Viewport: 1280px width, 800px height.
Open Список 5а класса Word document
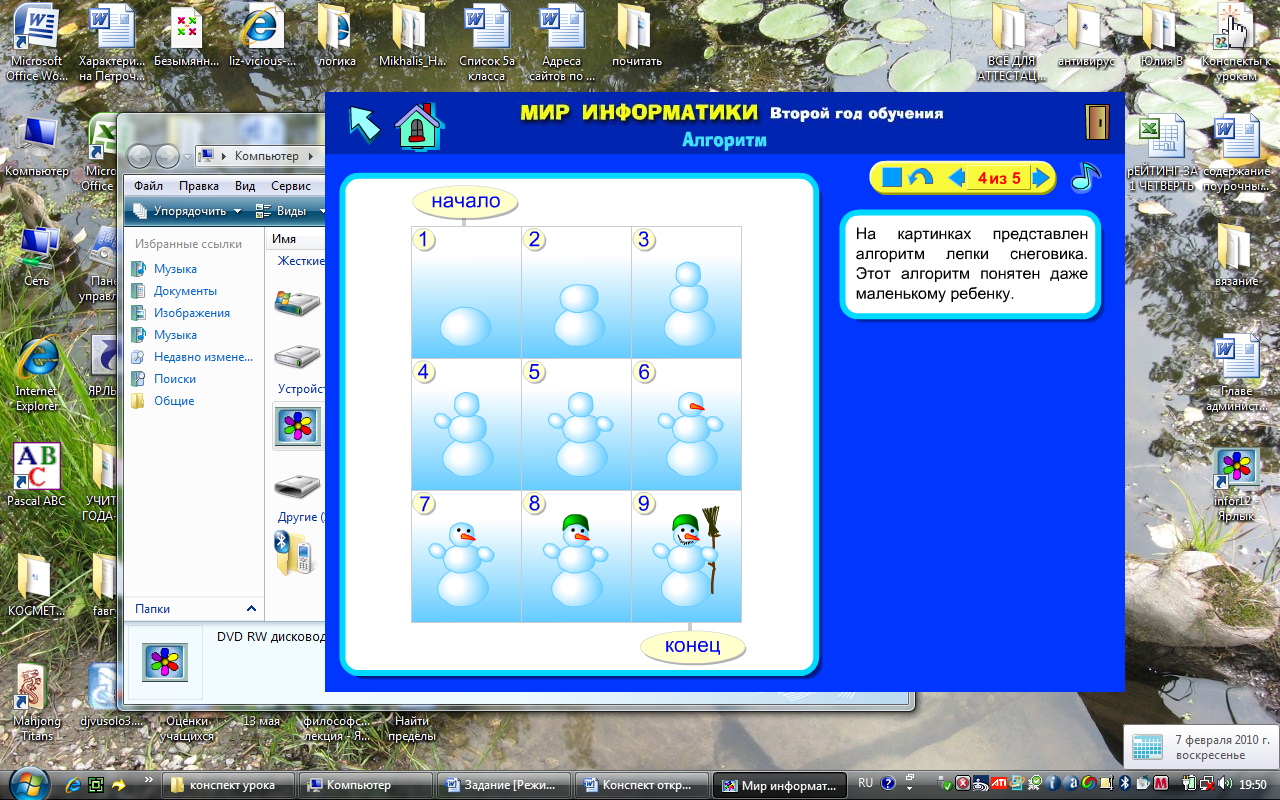[x=487, y=43]
